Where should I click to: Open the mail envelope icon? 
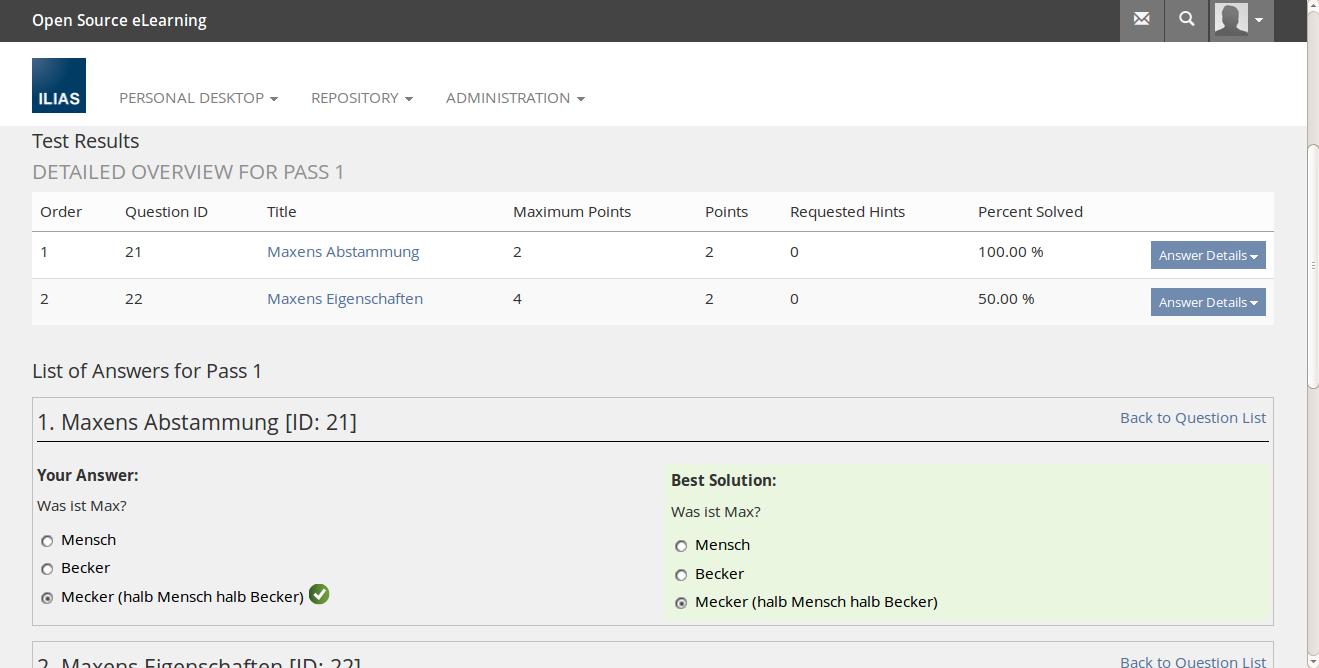tap(1141, 20)
